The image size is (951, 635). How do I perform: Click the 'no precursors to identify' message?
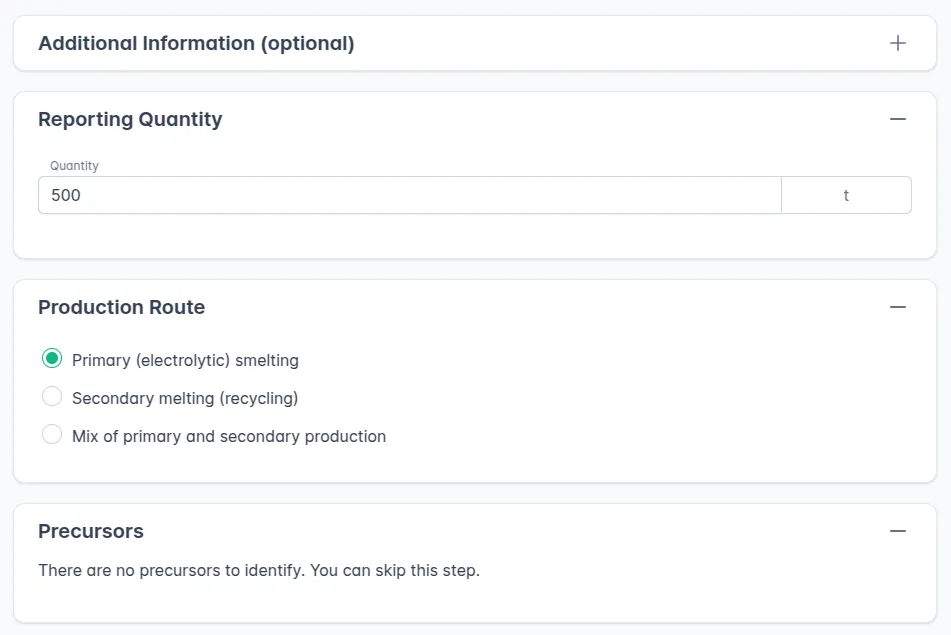point(258,571)
